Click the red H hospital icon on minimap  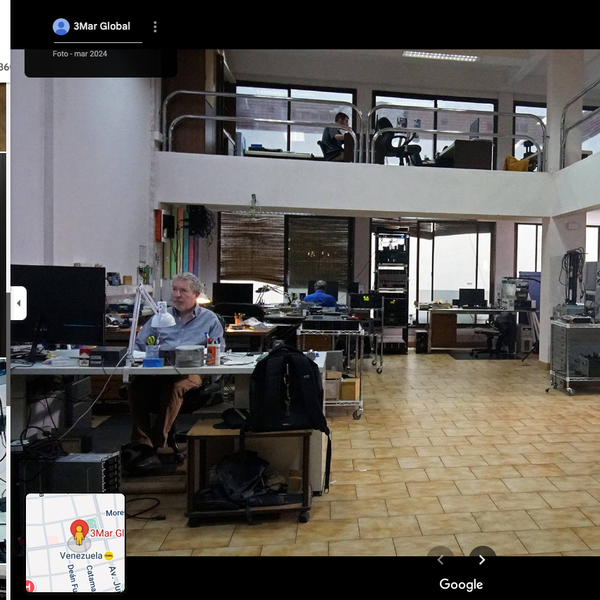pos(30,586)
